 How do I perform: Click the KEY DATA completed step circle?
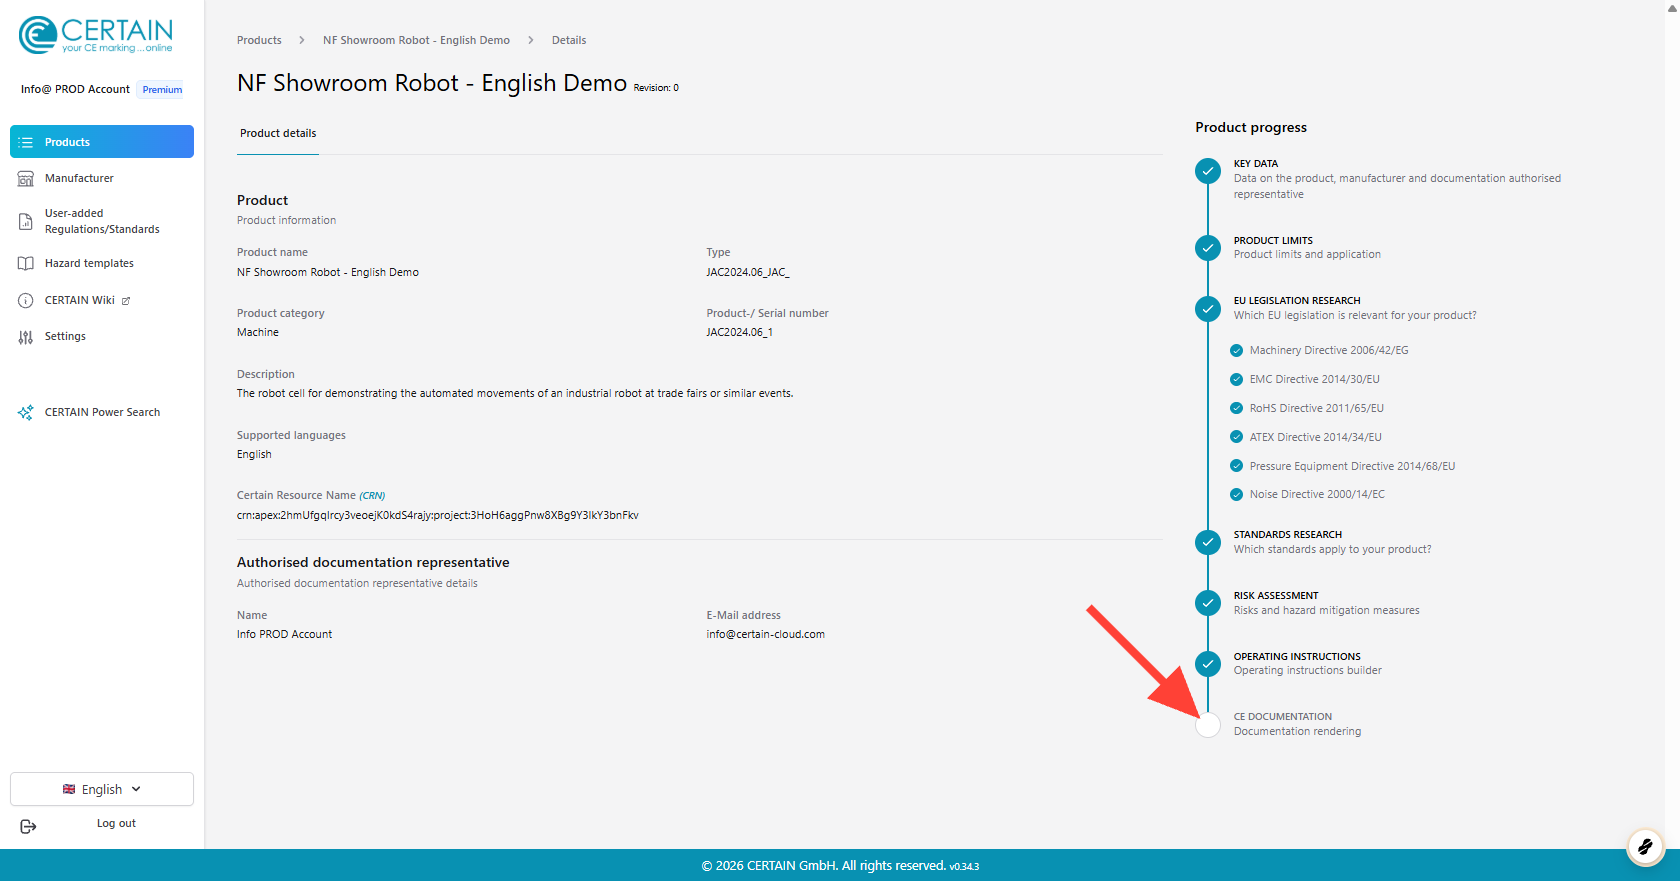[1208, 171]
